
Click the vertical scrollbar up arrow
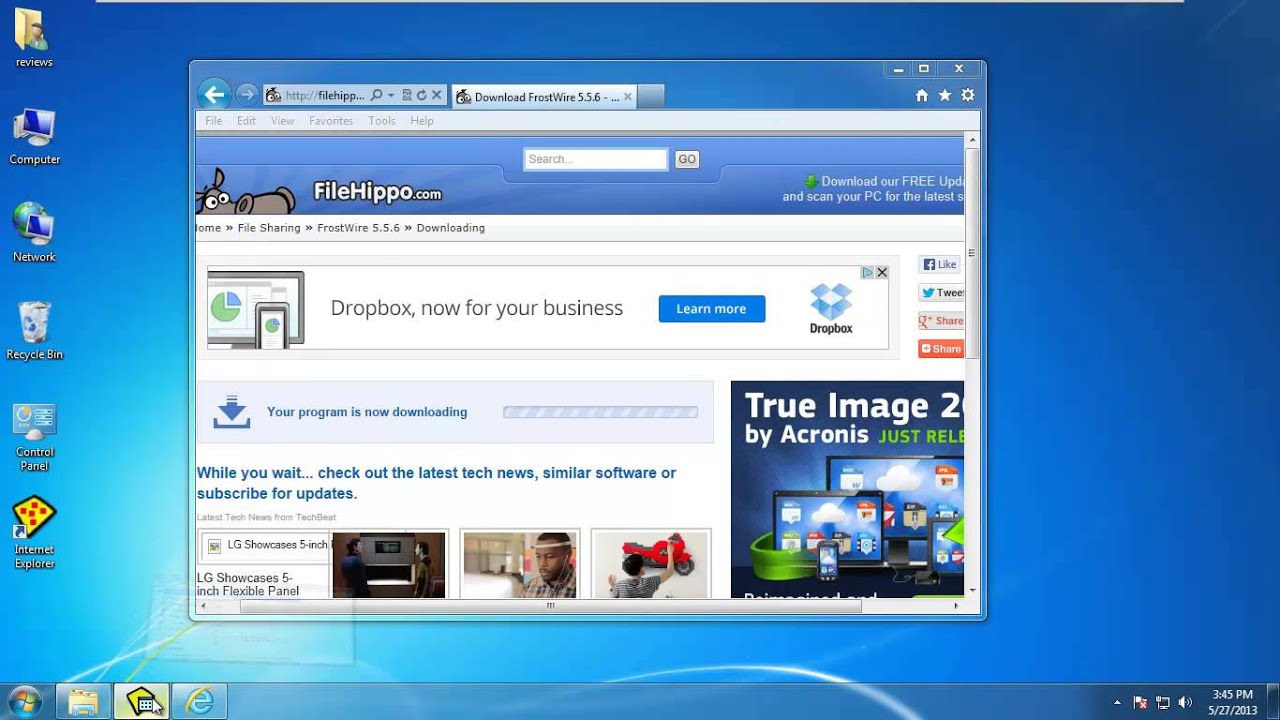point(972,140)
